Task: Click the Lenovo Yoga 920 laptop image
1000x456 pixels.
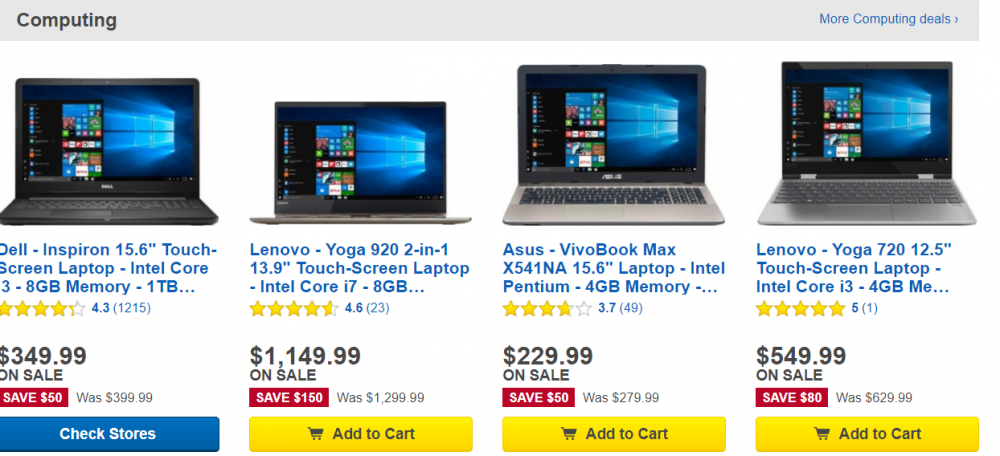Action: click(x=360, y=160)
